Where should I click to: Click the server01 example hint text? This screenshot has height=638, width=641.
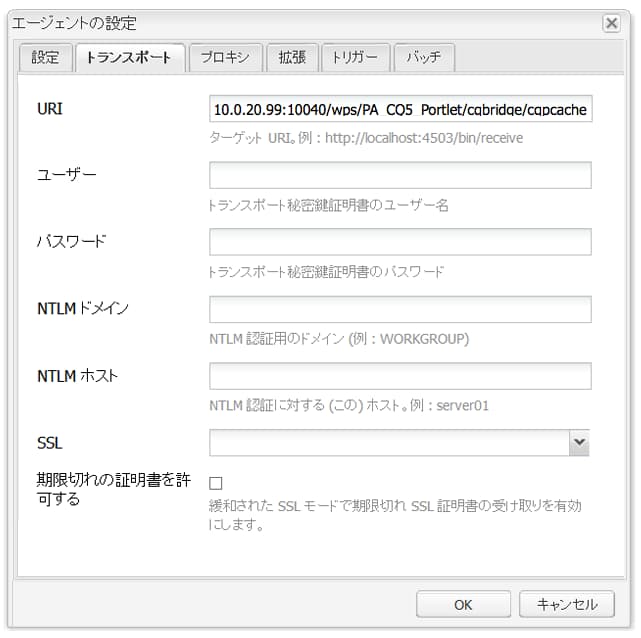(x=349, y=405)
